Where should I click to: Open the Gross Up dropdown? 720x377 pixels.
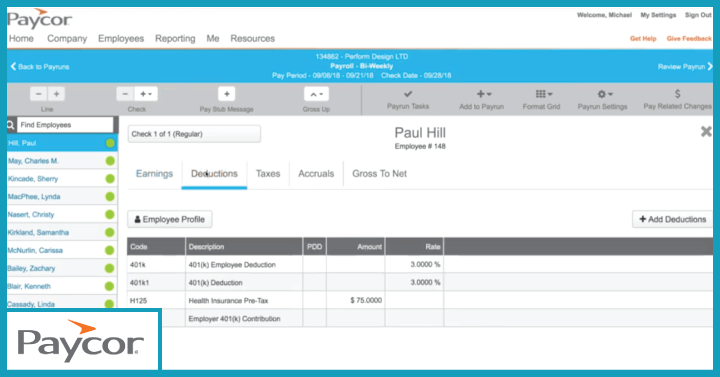pyautogui.click(x=316, y=94)
